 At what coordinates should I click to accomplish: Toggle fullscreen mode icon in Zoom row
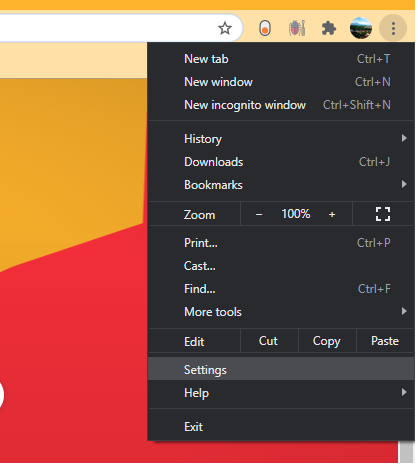pyautogui.click(x=384, y=215)
